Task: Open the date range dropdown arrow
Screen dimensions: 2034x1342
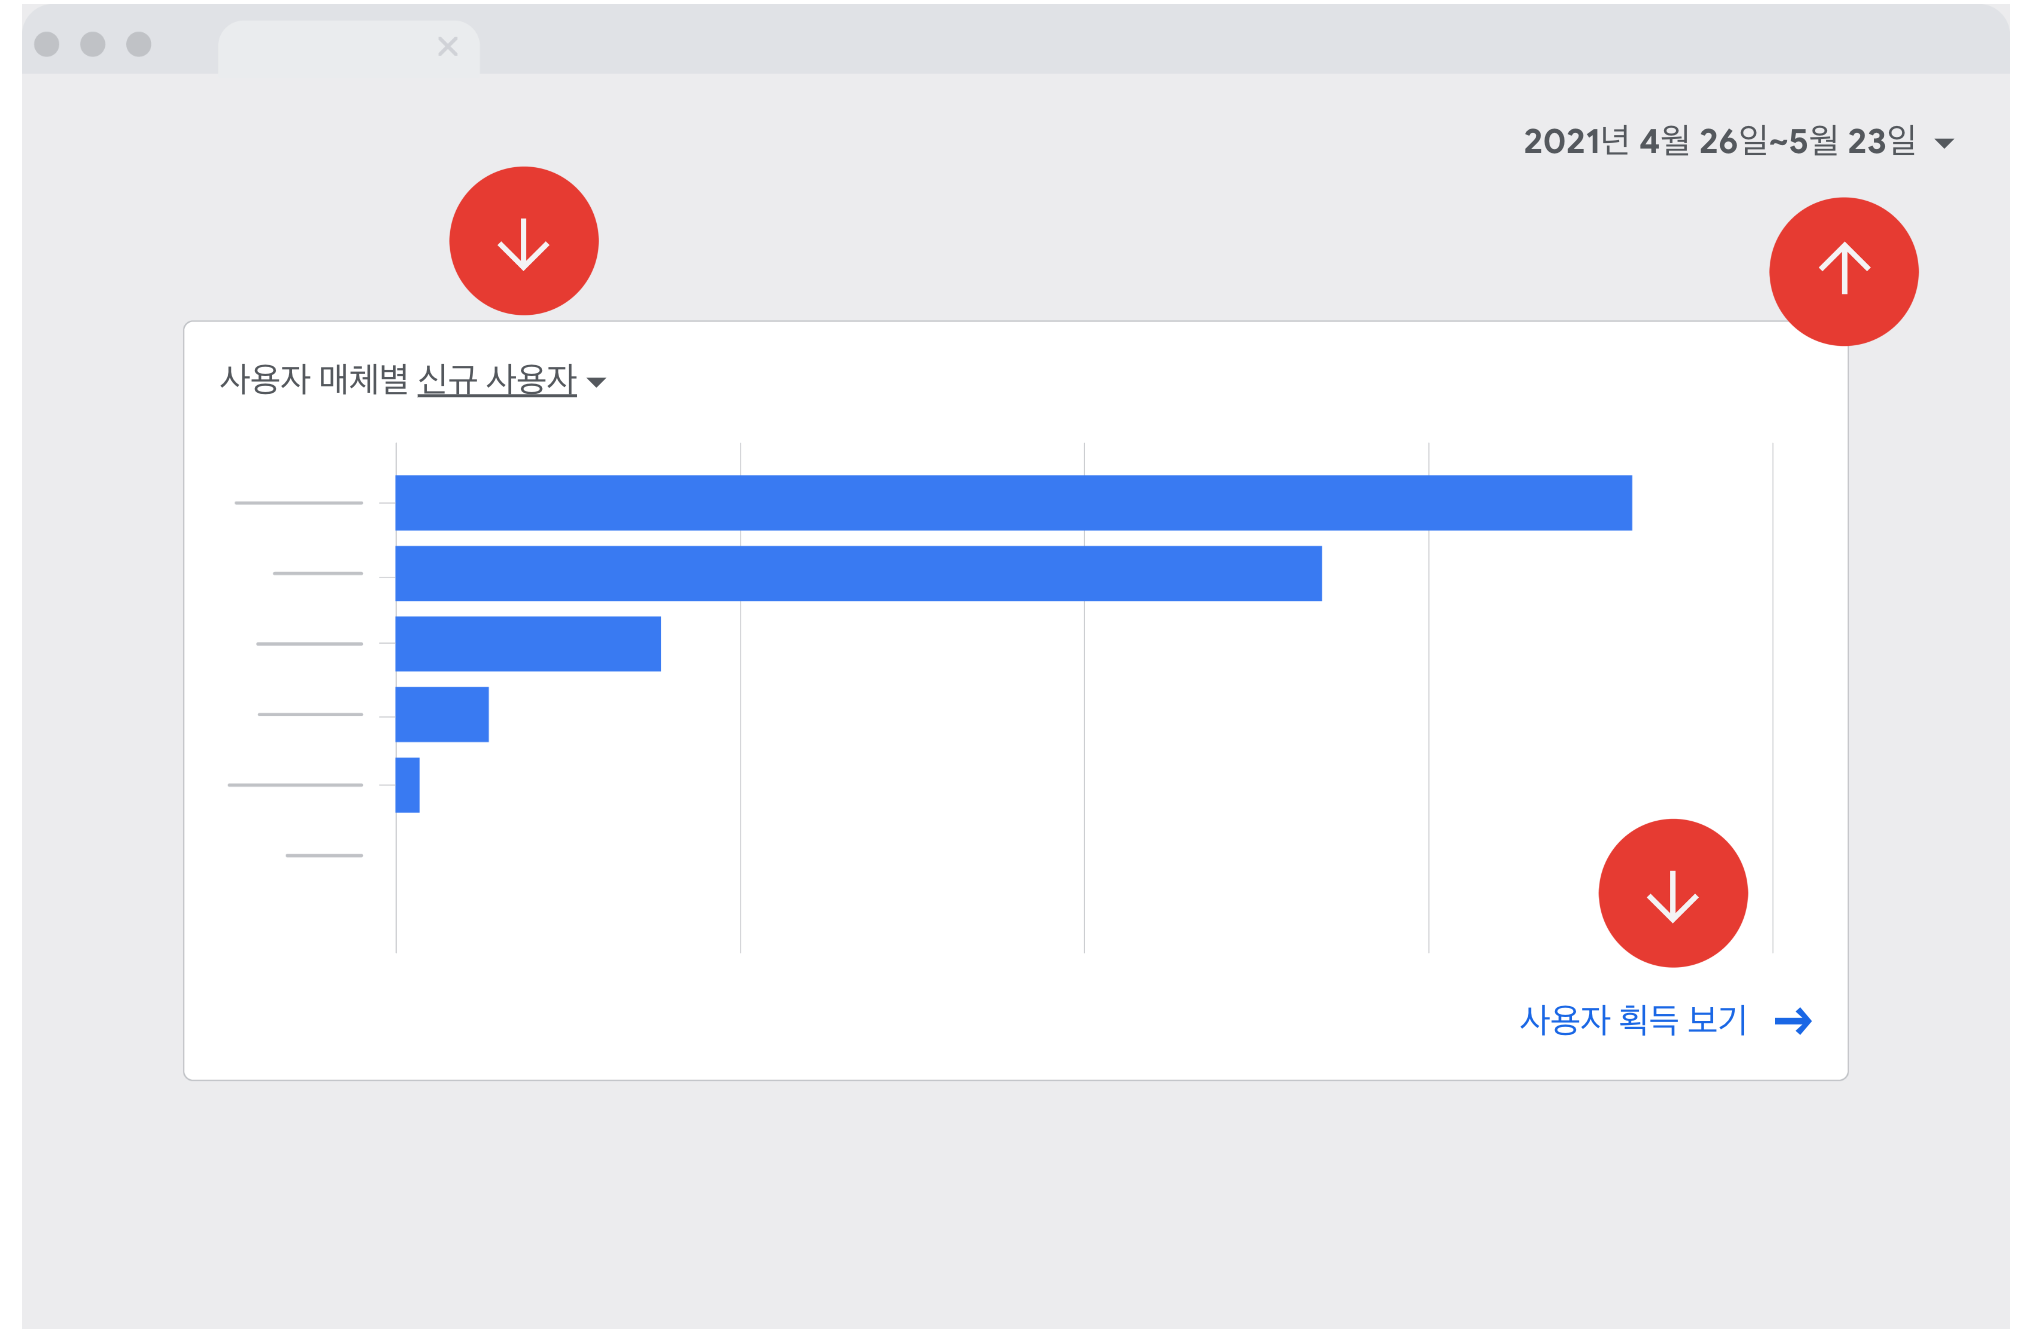Action: pyautogui.click(x=1944, y=143)
